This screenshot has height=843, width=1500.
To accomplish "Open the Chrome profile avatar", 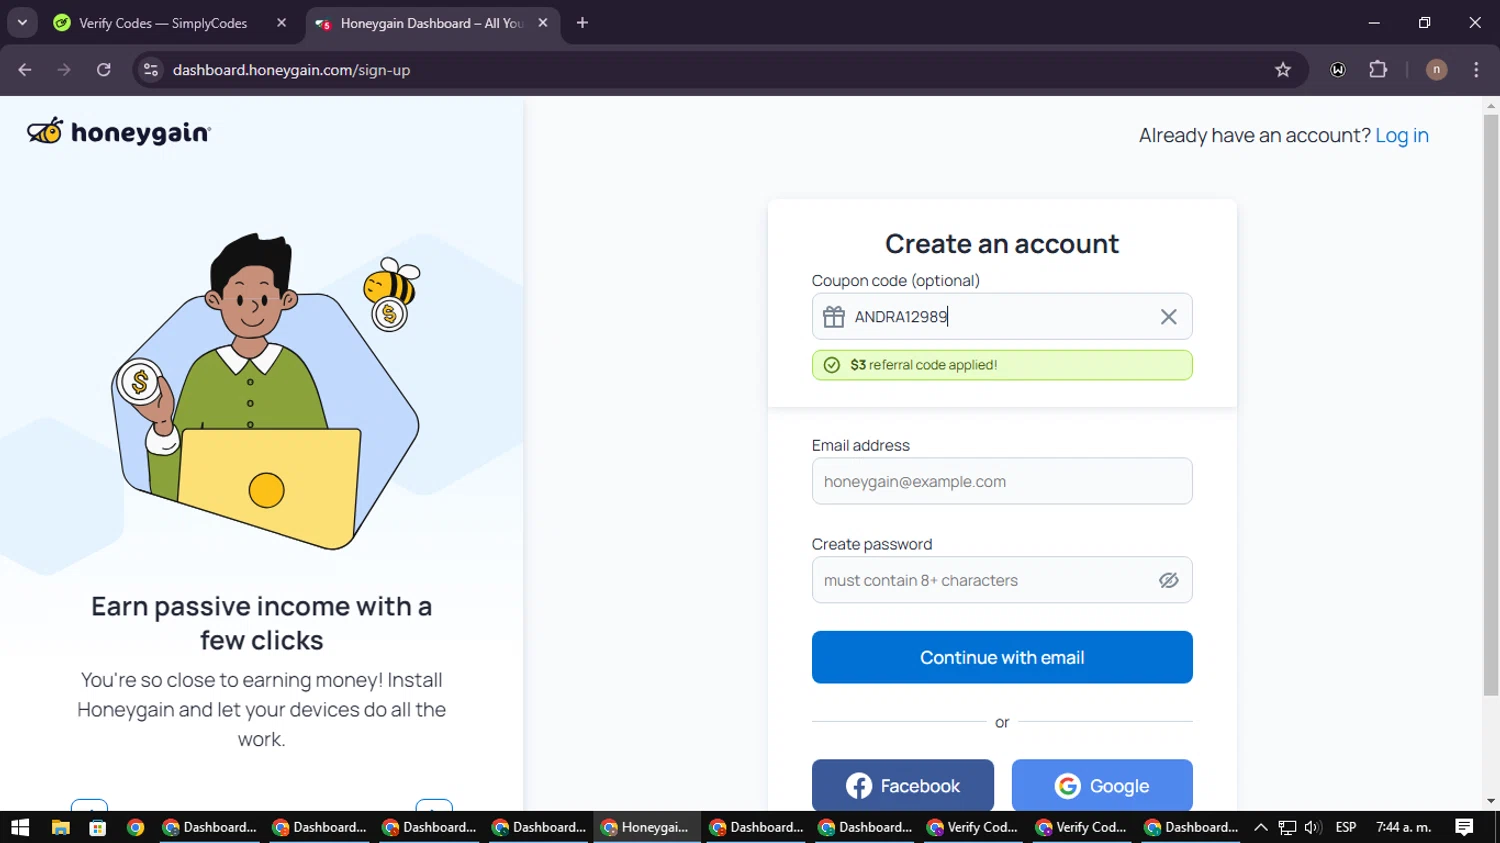I will (1436, 70).
